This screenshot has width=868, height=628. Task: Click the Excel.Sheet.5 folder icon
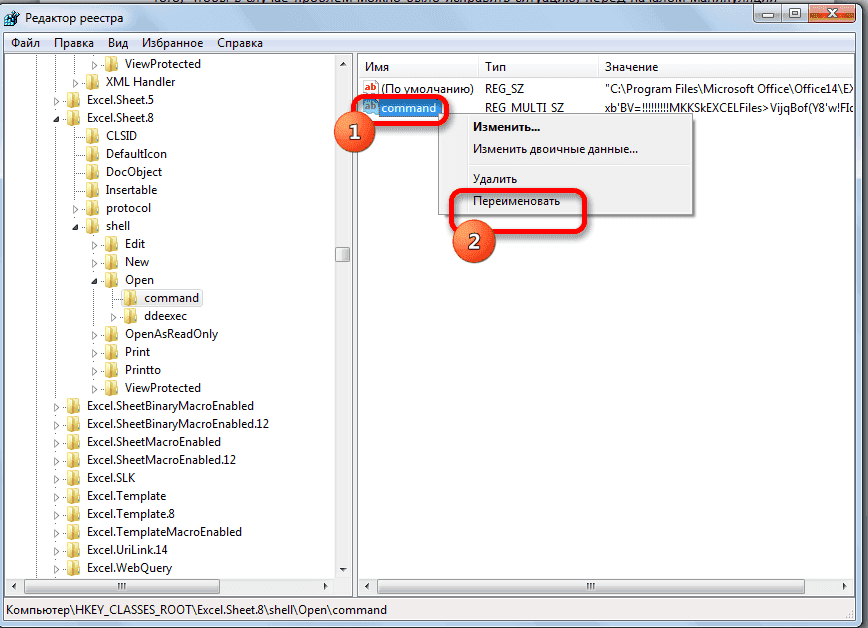(x=74, y=100)
